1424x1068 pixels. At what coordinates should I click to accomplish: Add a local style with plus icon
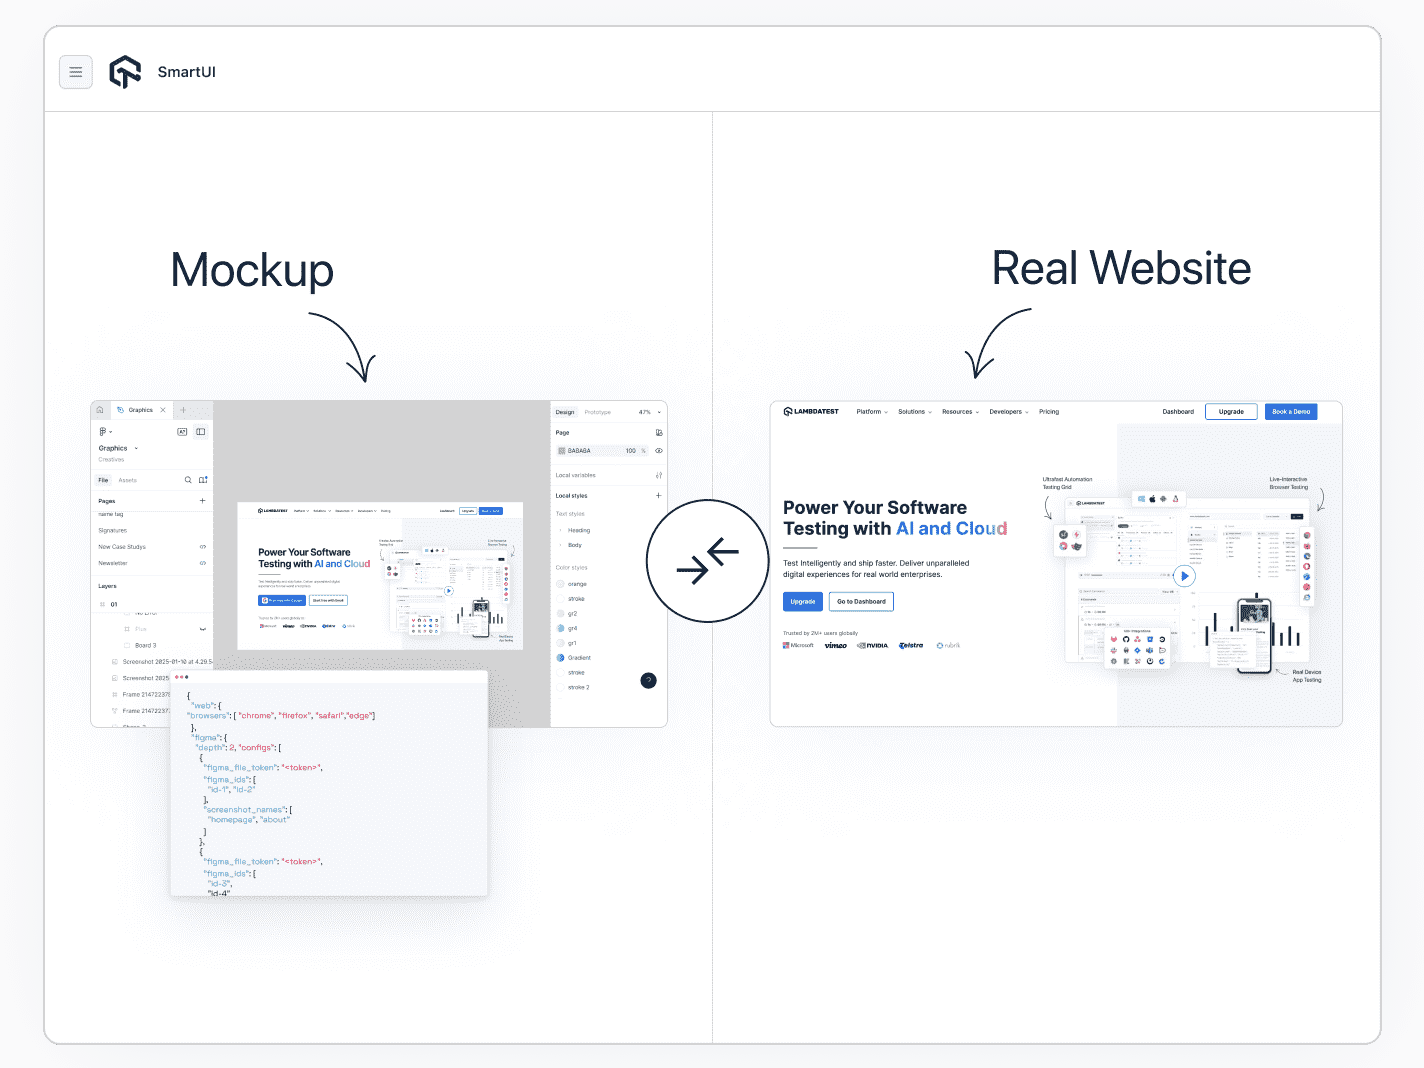click(x=658, y=496)
